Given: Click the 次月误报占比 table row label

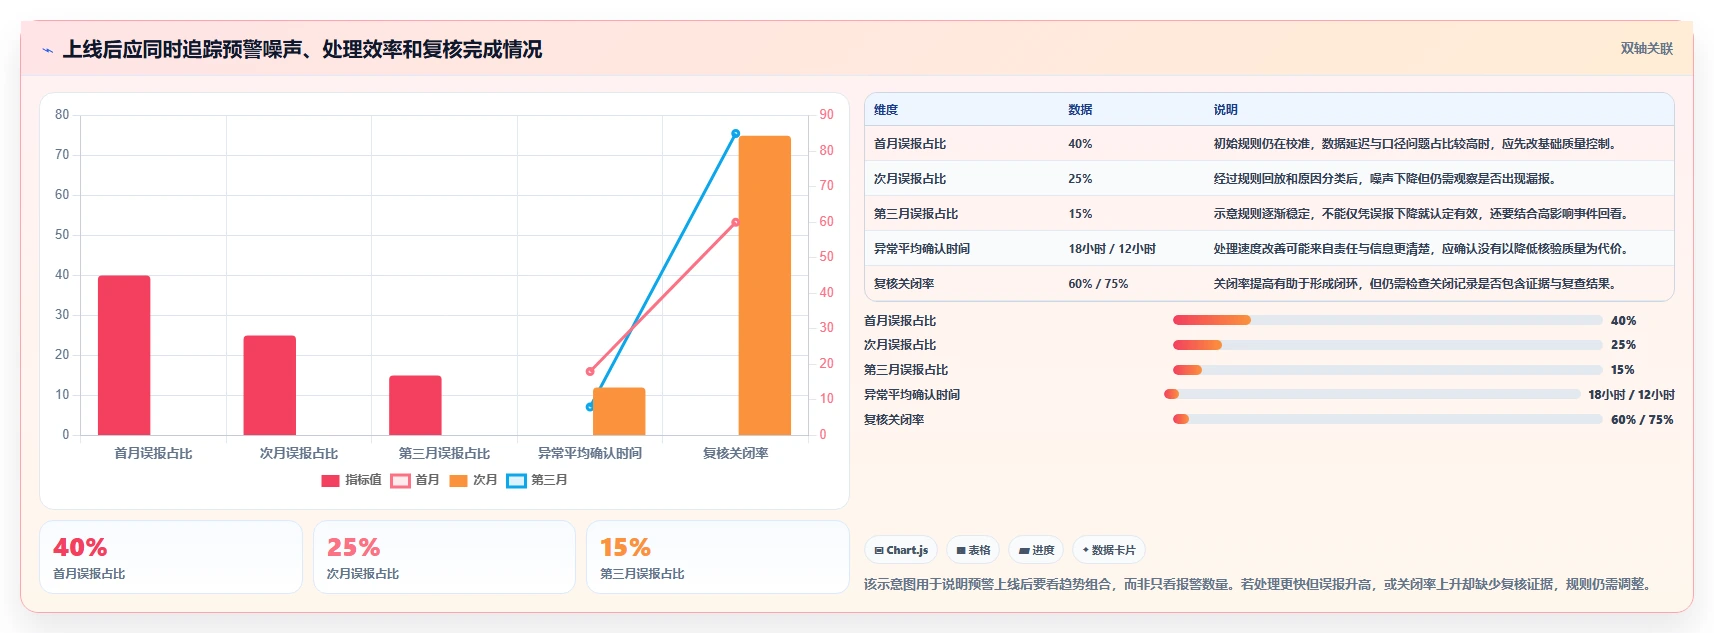Looking at the screenshot, I should tap(910, 179).
